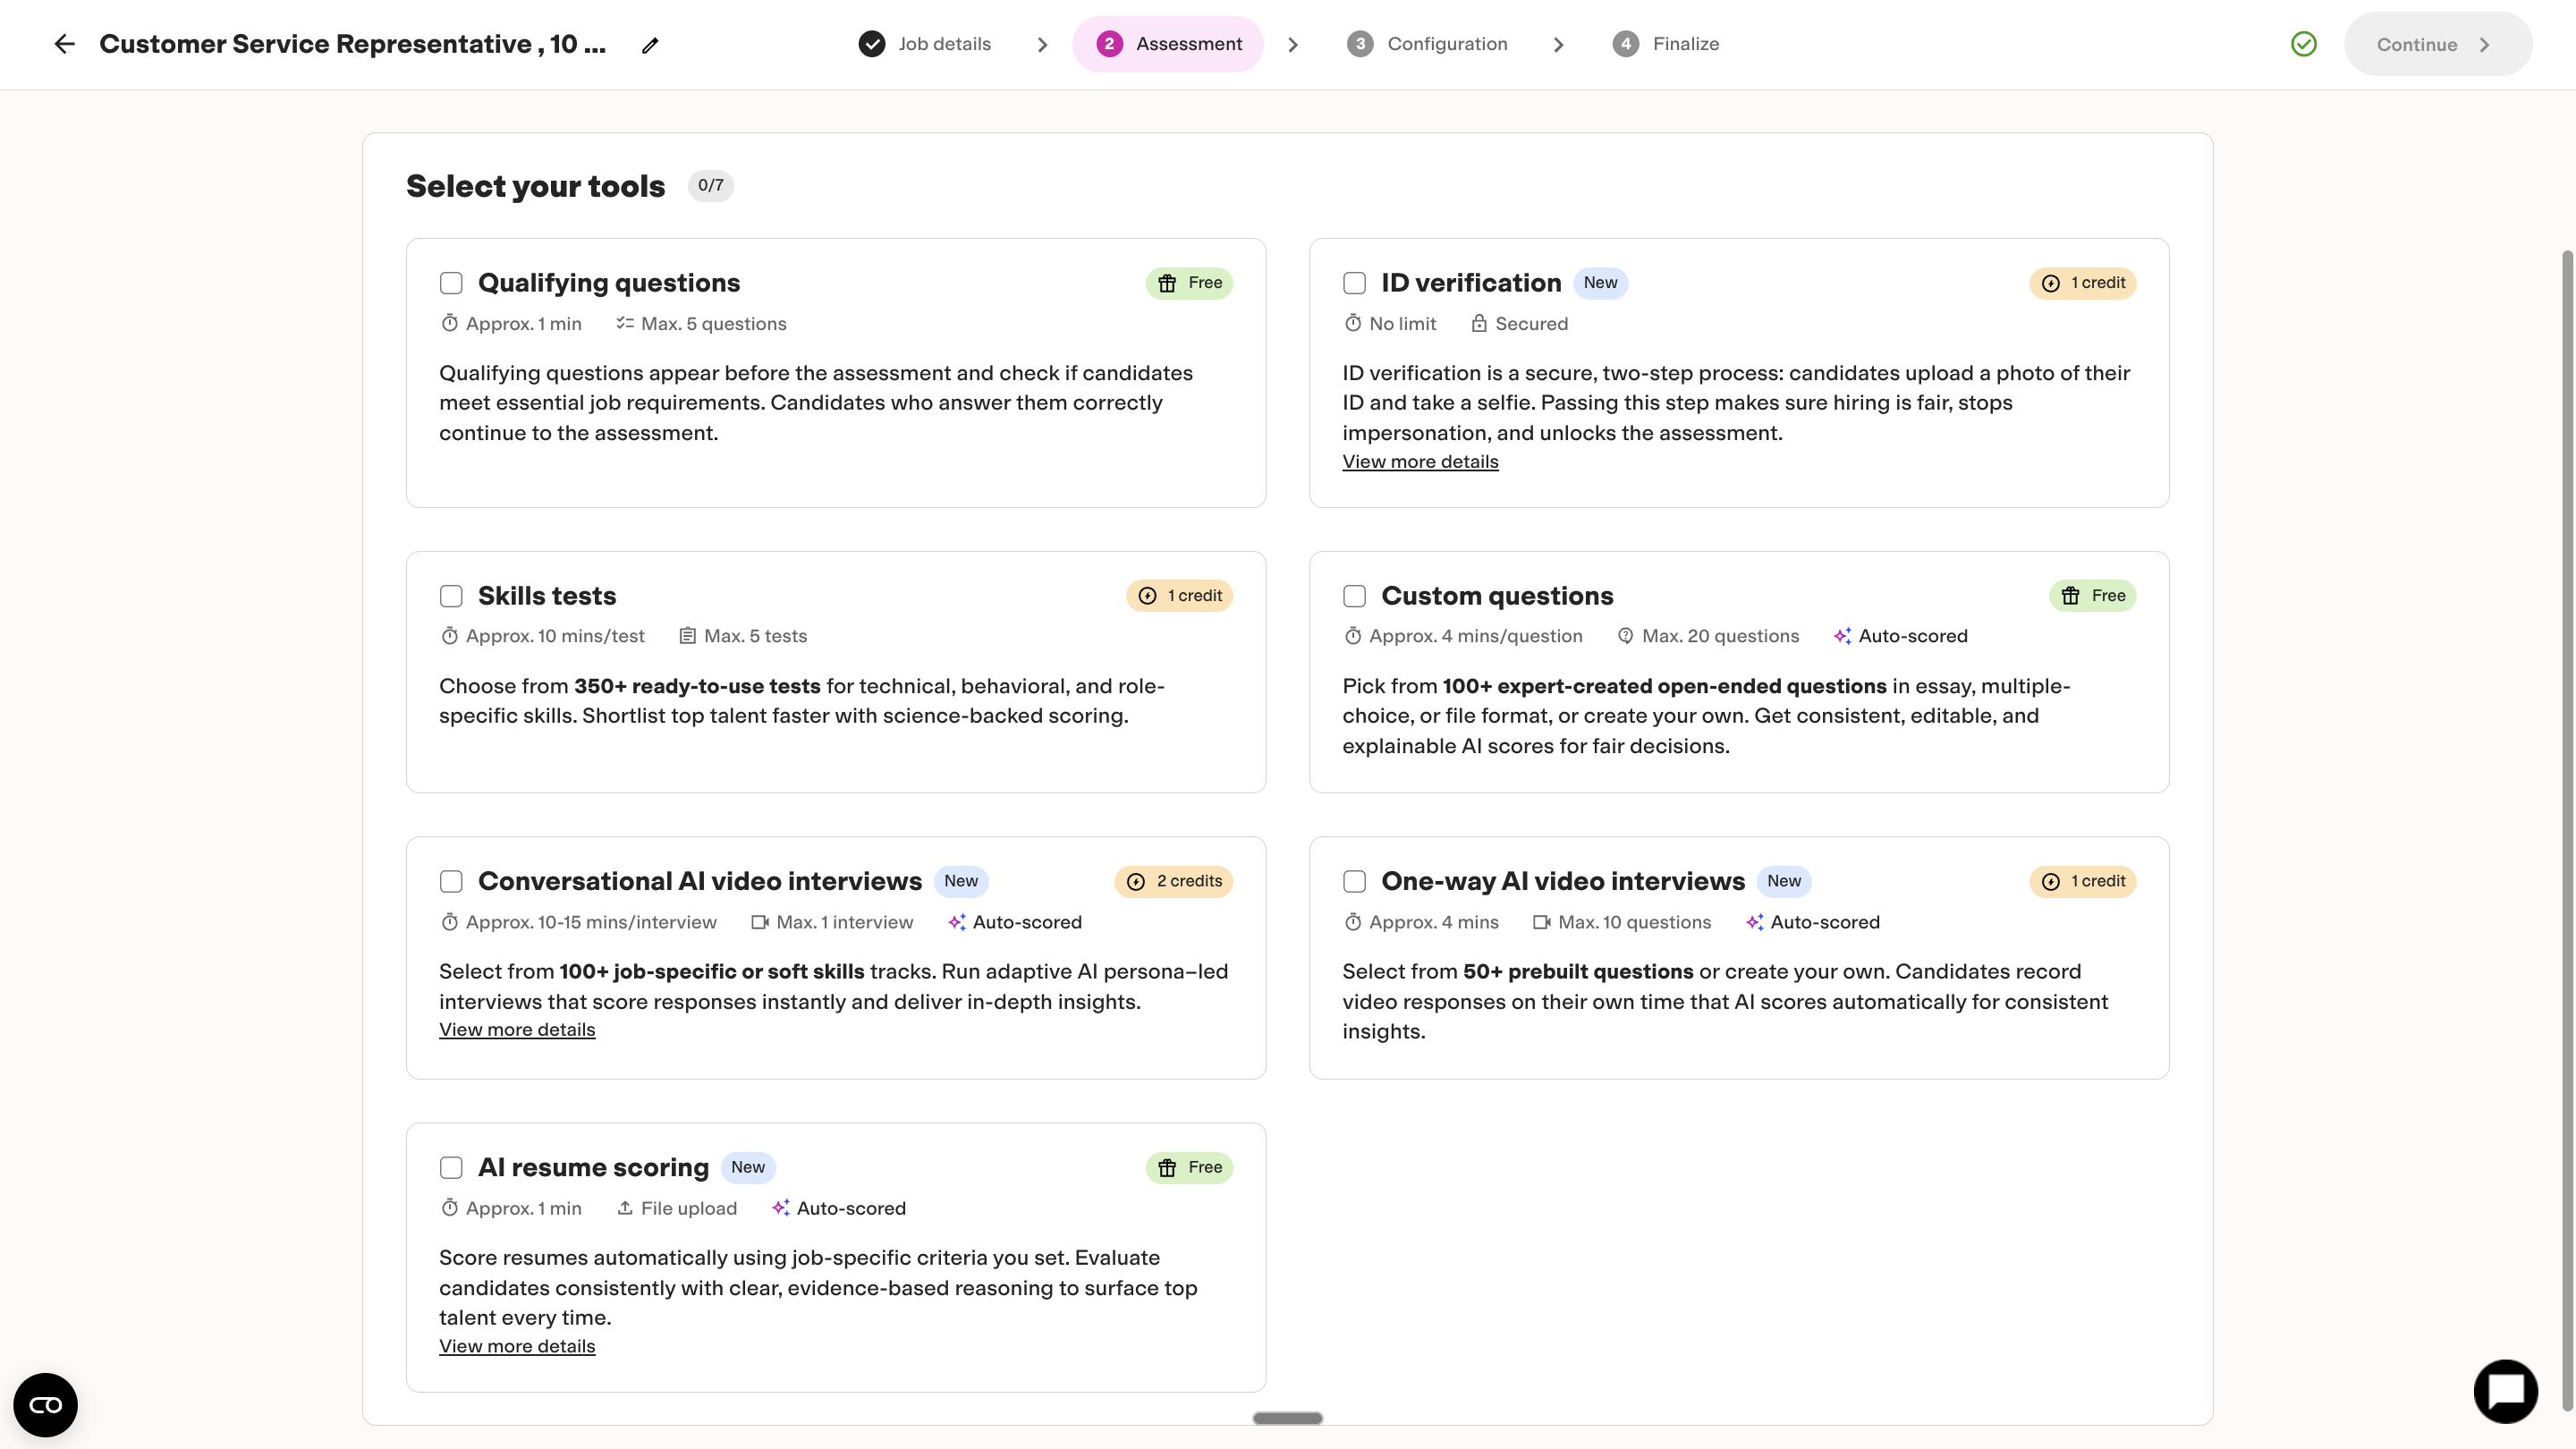Viewport: 2576px width, 1449px height.
Task: Click the video camera icon by Max. 10 questions
Action: click(1542, 922)
